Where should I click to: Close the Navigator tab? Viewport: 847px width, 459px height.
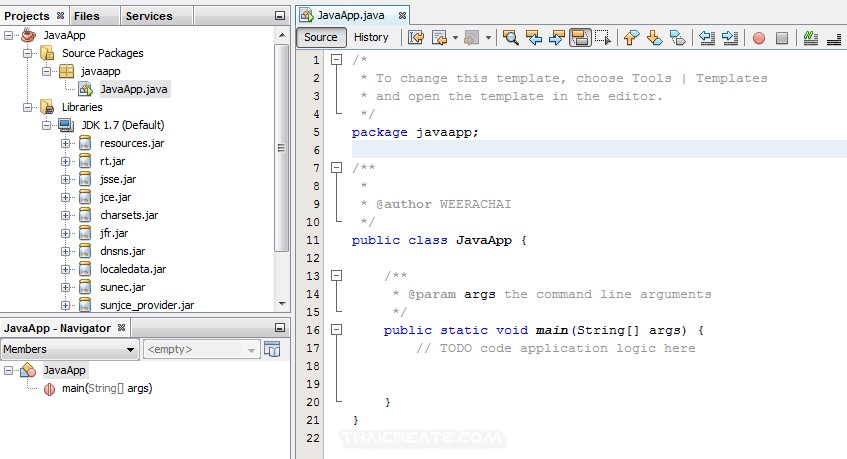(x=122, y=327)
